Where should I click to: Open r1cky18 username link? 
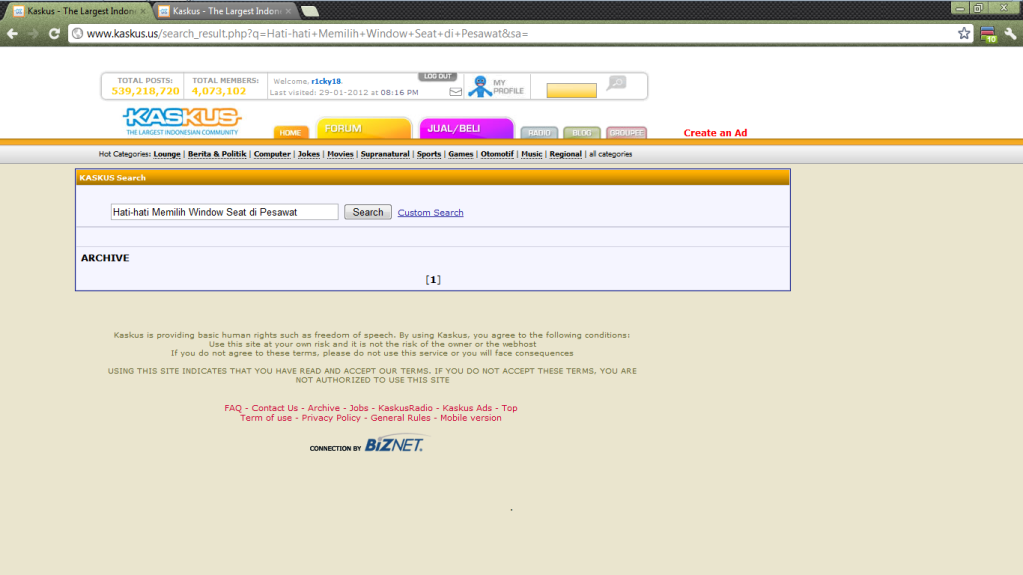[x=326, y=82]
